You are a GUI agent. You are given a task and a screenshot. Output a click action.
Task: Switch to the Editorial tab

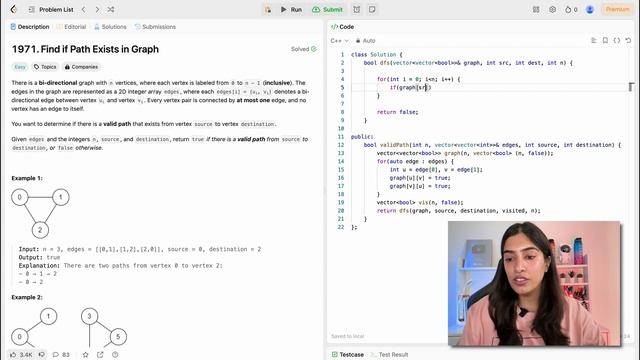[x=71, y=27]
